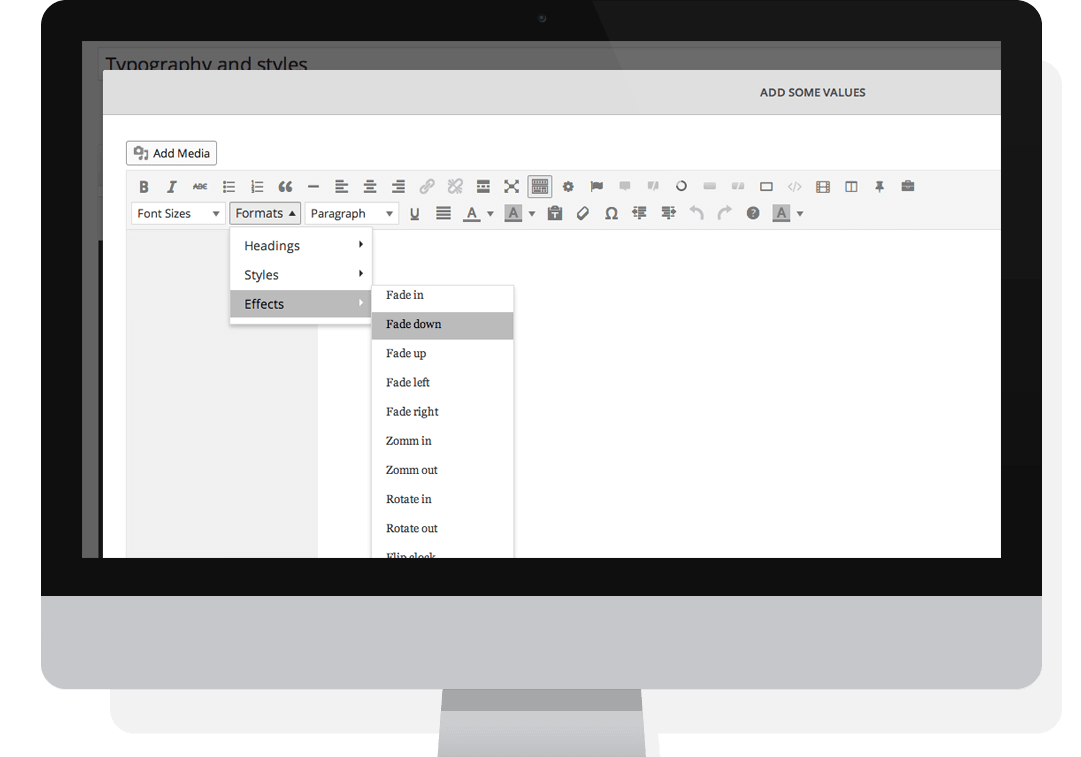
Task: Click the paste as text clipboard icon
Action: 555,214
